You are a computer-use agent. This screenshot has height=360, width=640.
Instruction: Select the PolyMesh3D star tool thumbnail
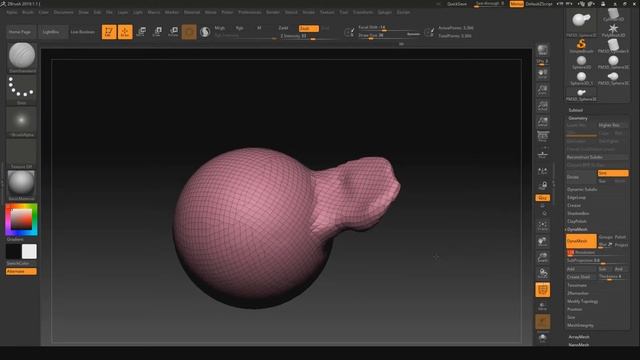click(x=613, y=30)
